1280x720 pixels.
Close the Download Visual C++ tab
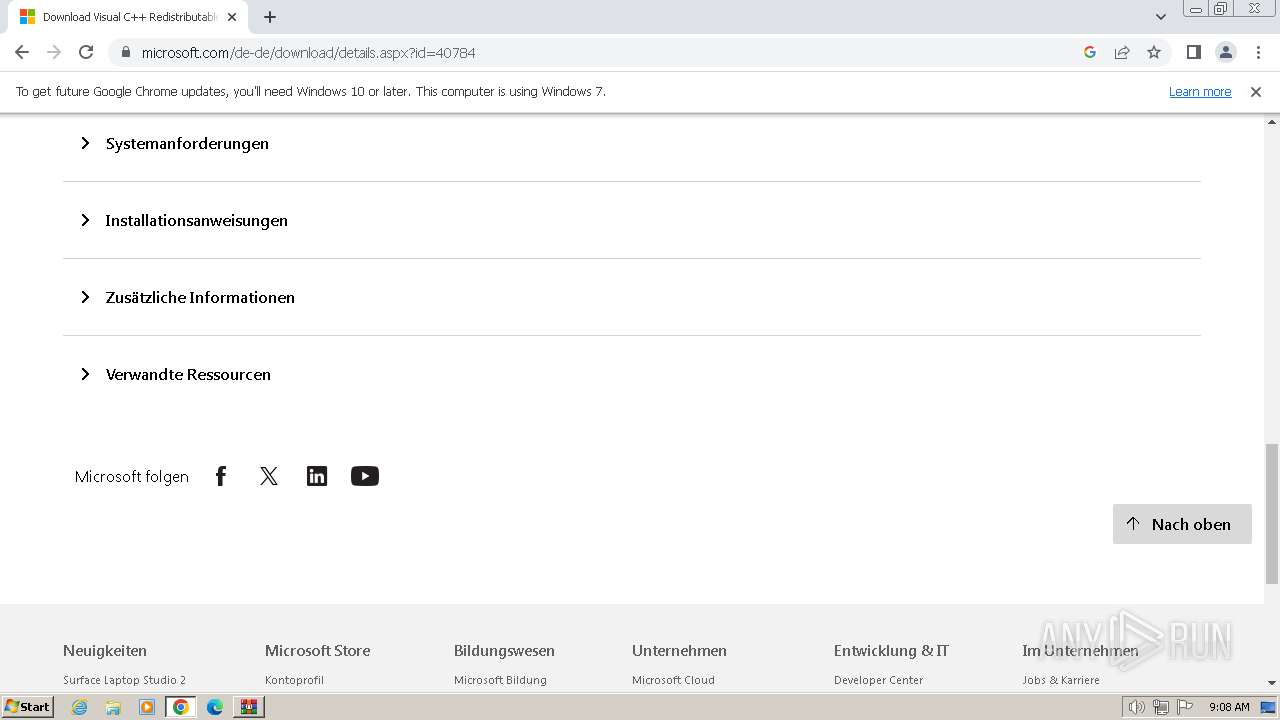tap(232, 17)
